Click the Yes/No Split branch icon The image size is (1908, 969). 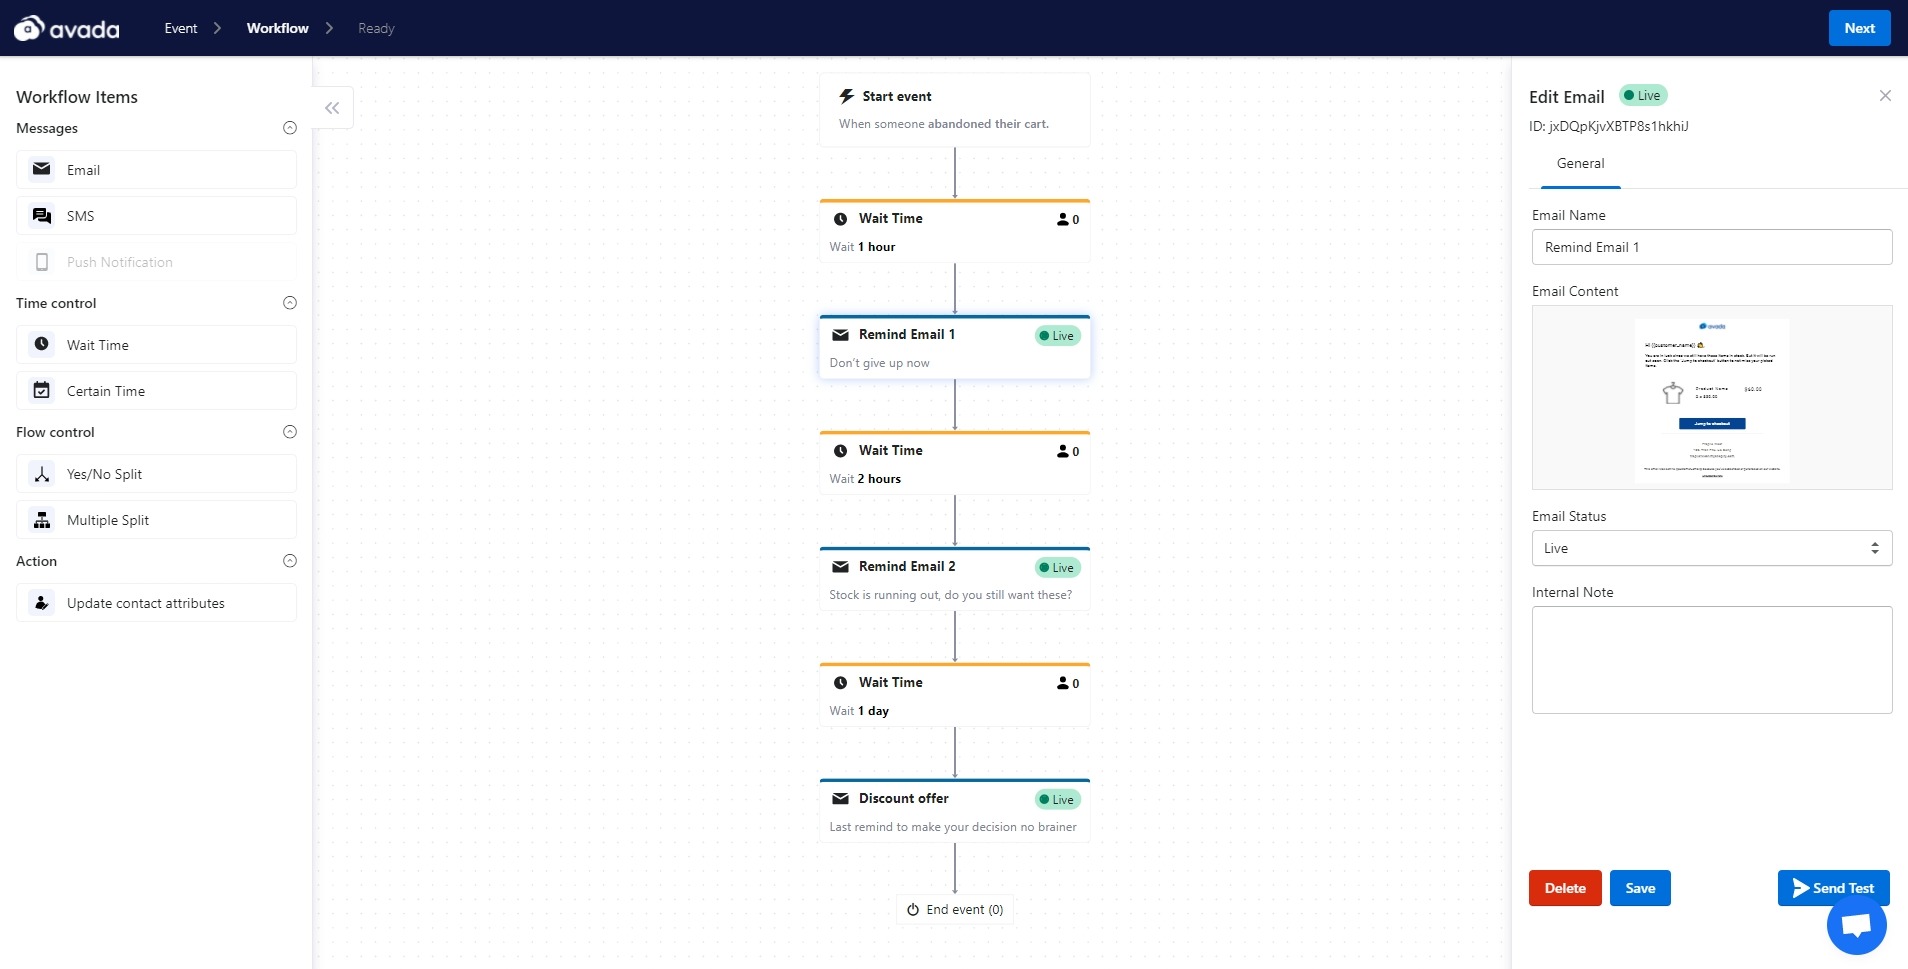tap(42, 474)
